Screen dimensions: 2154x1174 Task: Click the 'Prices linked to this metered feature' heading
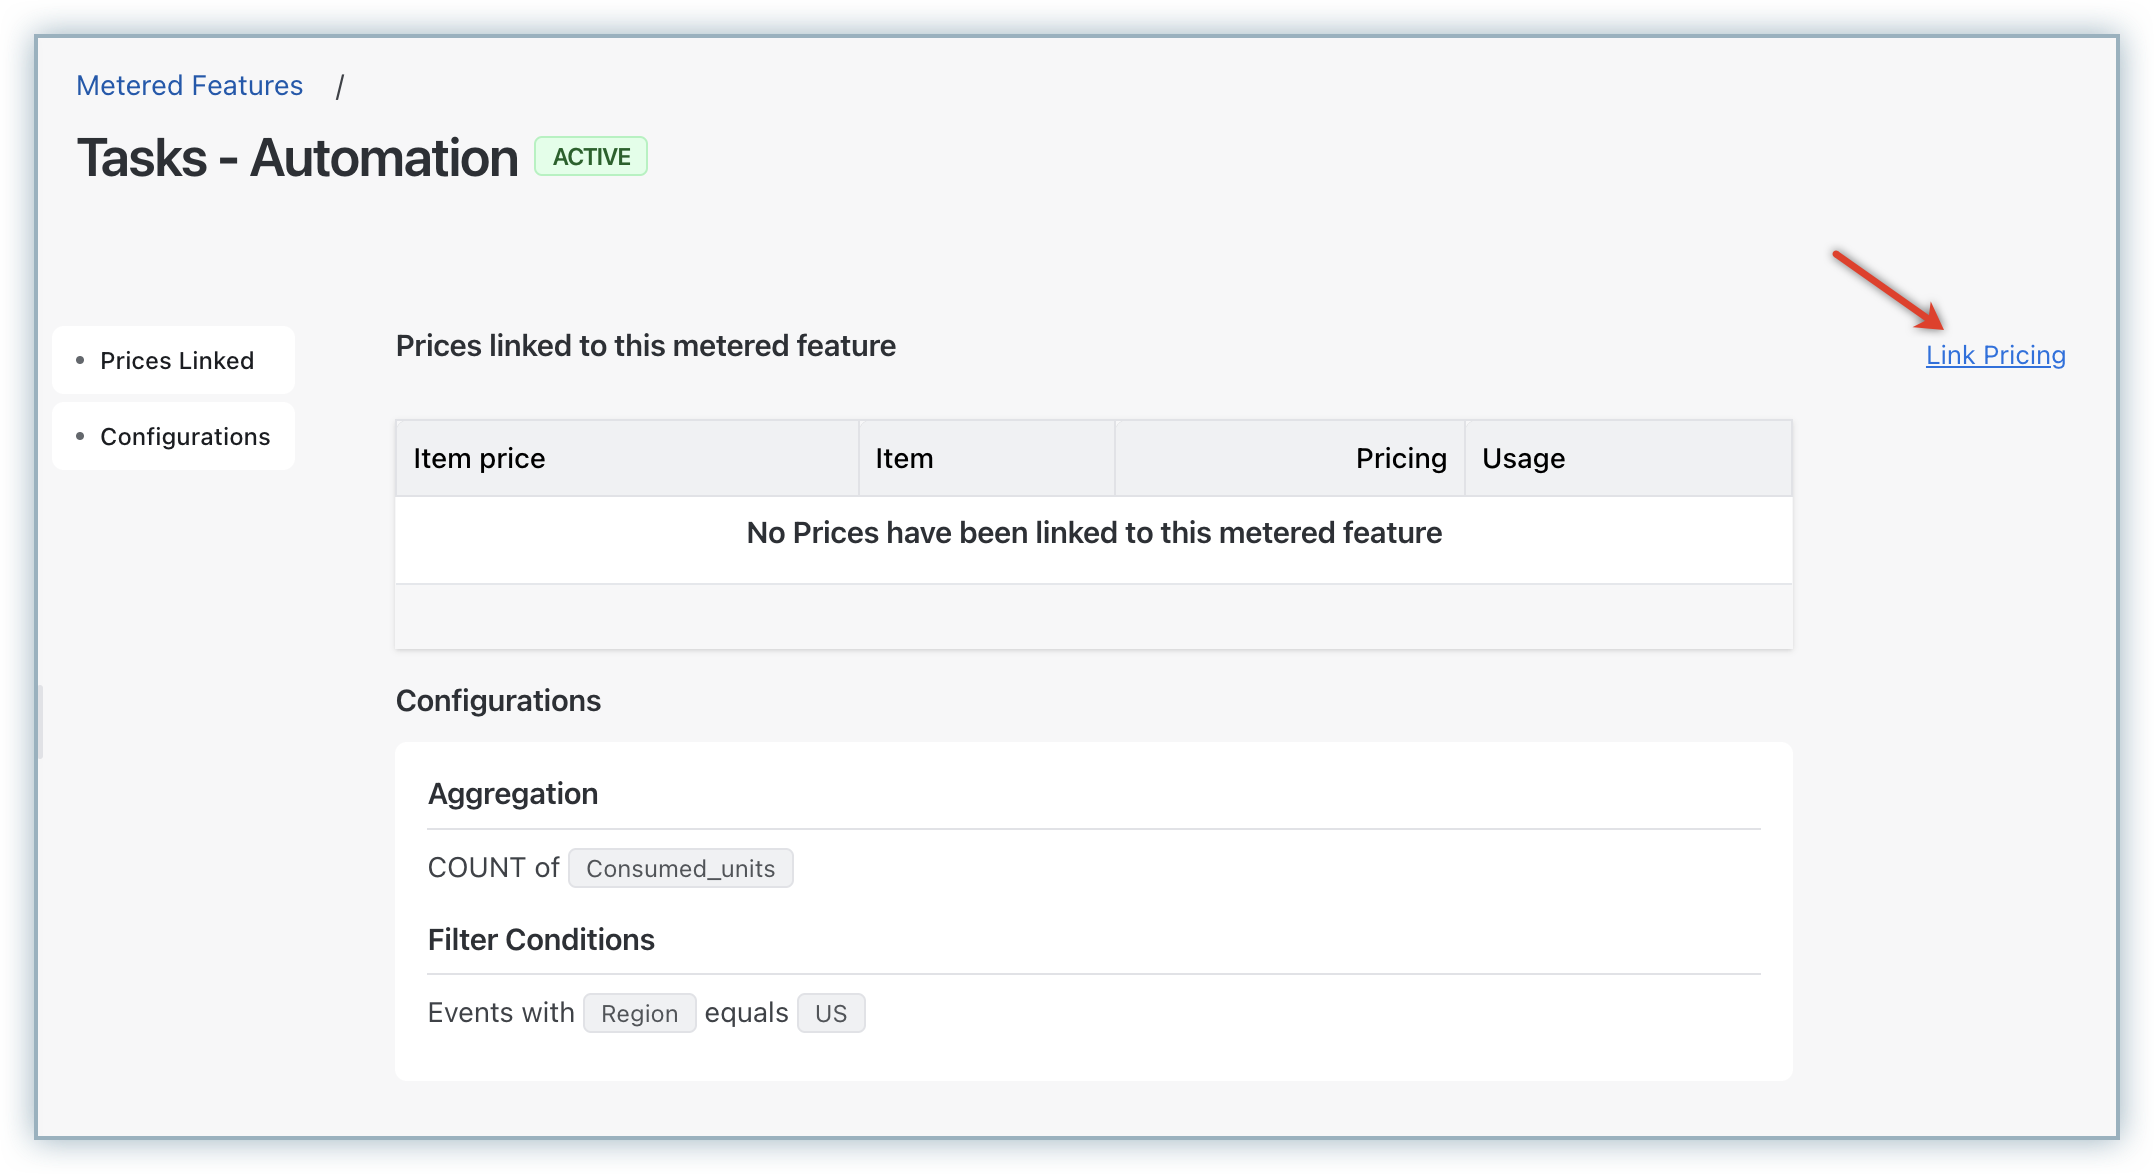pyautogui.click(x=645, y=346)
